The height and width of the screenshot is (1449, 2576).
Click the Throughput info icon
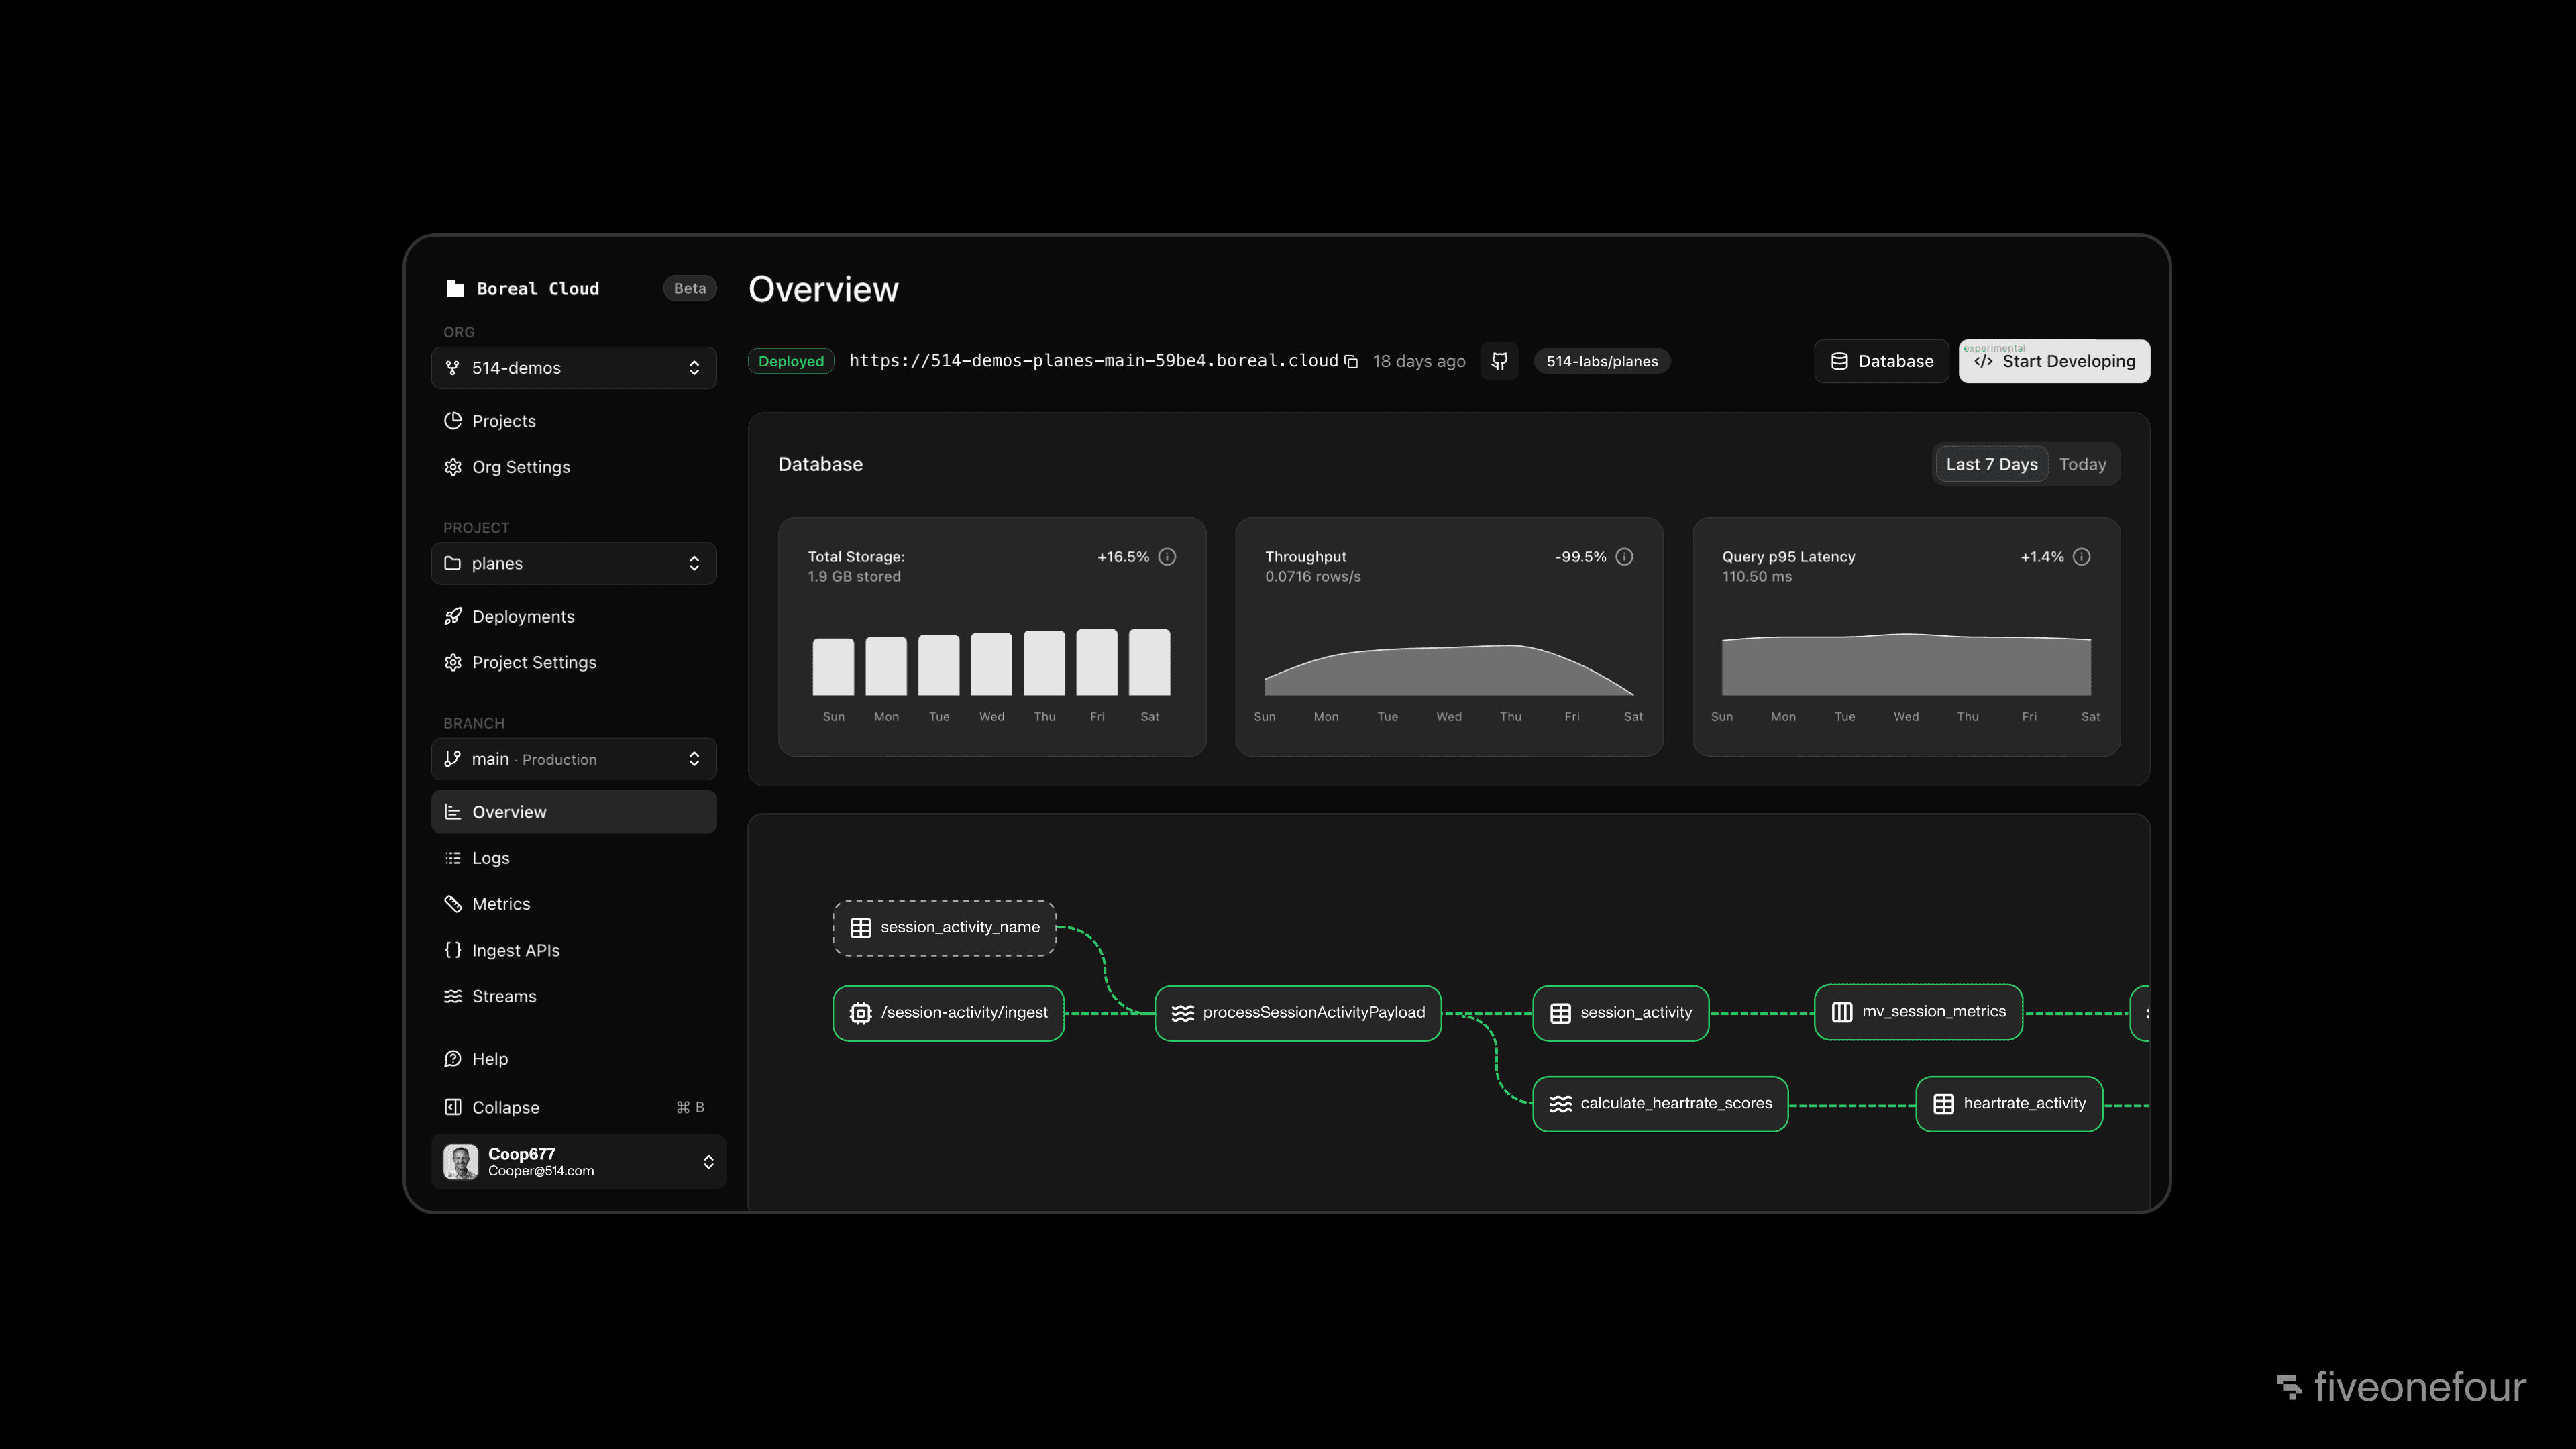coord(1624,557)
